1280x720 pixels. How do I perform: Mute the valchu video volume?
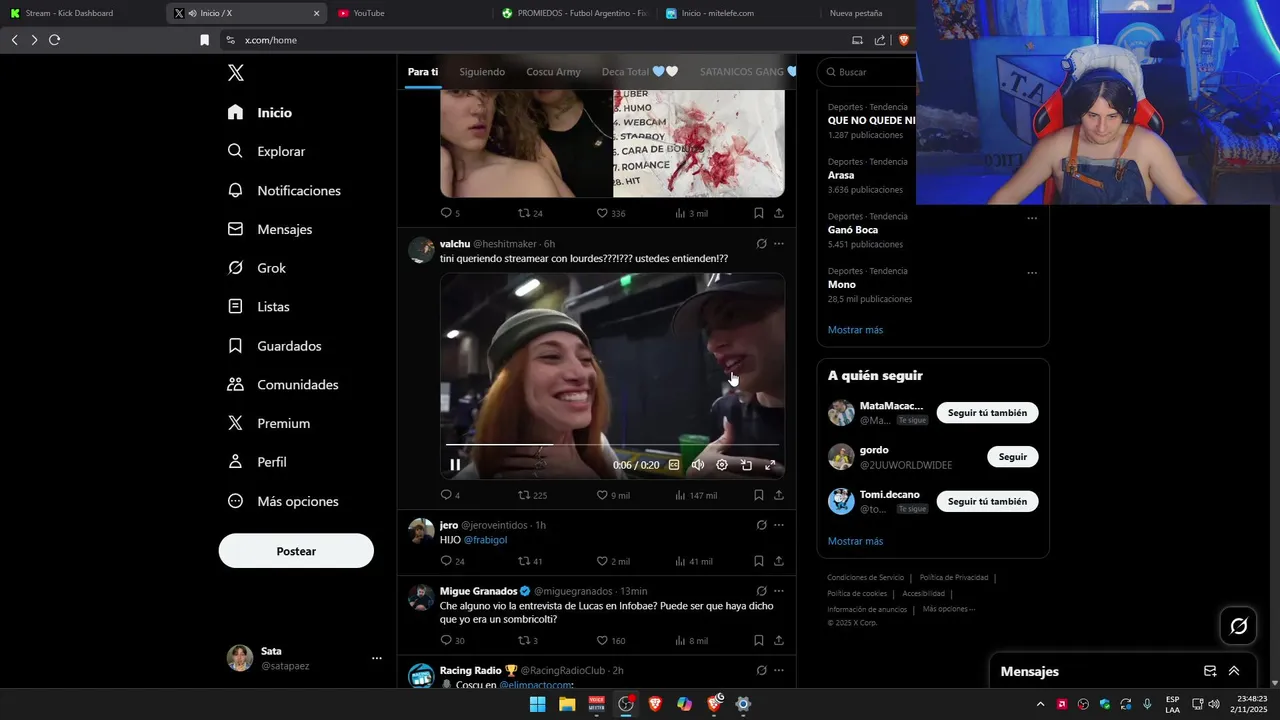tap(698, 465)
